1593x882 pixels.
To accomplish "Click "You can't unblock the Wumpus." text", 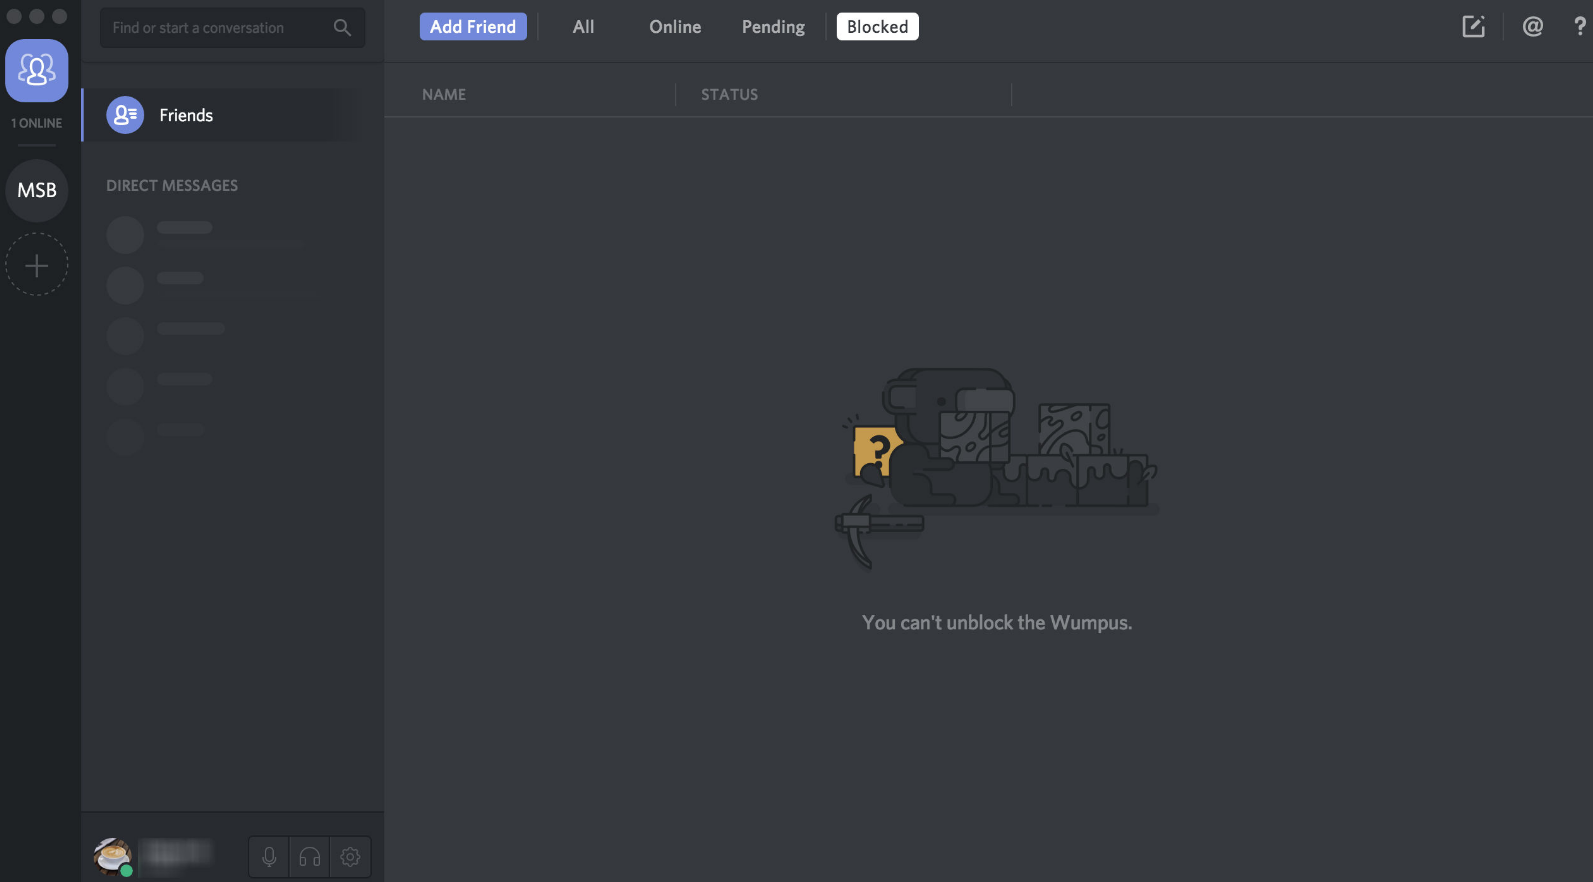I will (997, 622).
